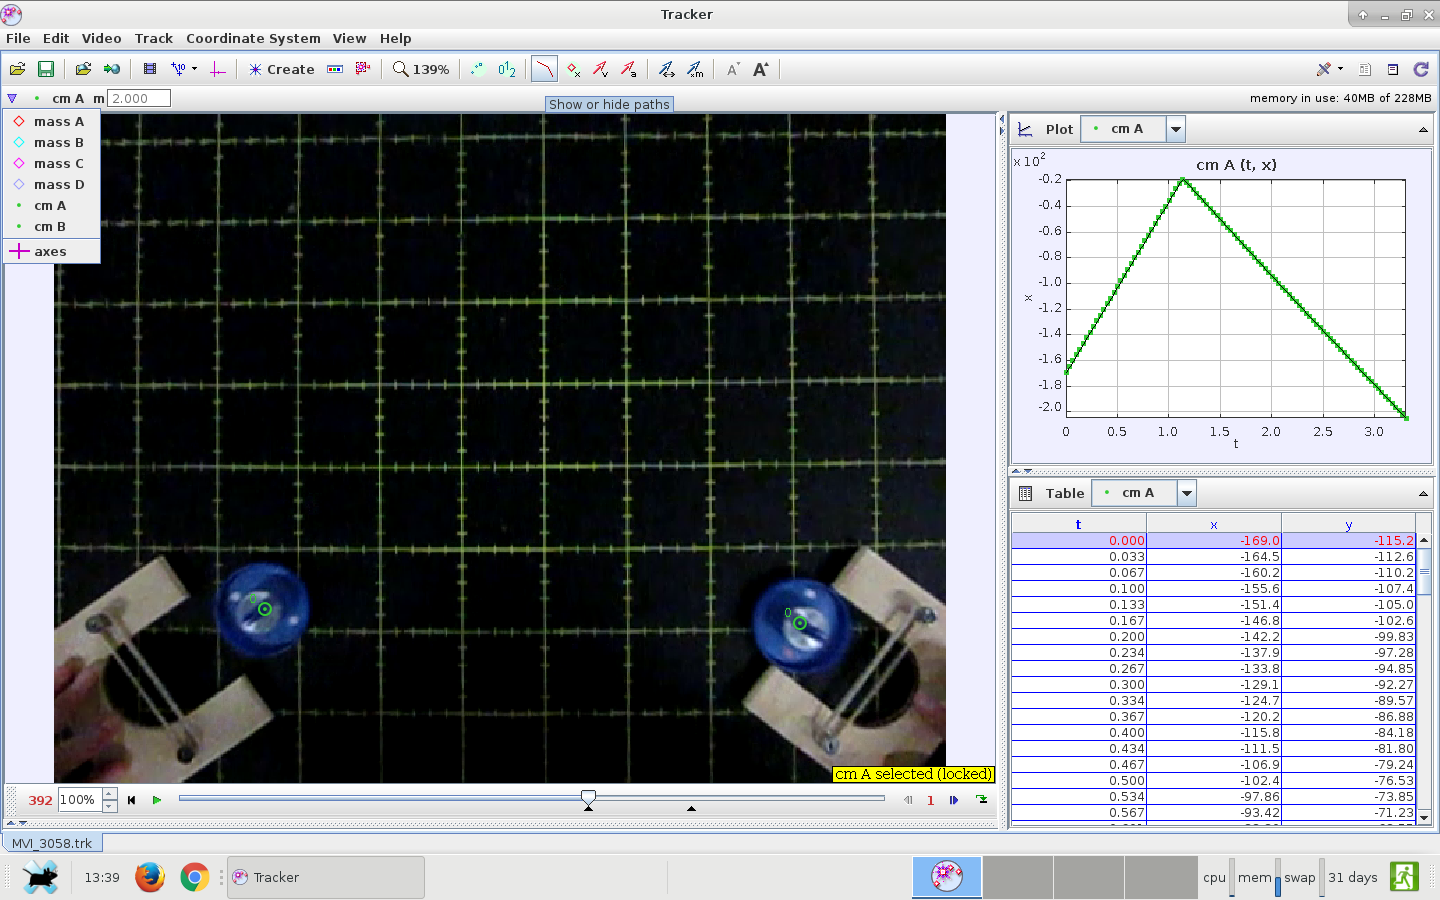Screen dimensions: 1440x900
Task: Click the mass input field for cm A
Action: tap(139, 98)
